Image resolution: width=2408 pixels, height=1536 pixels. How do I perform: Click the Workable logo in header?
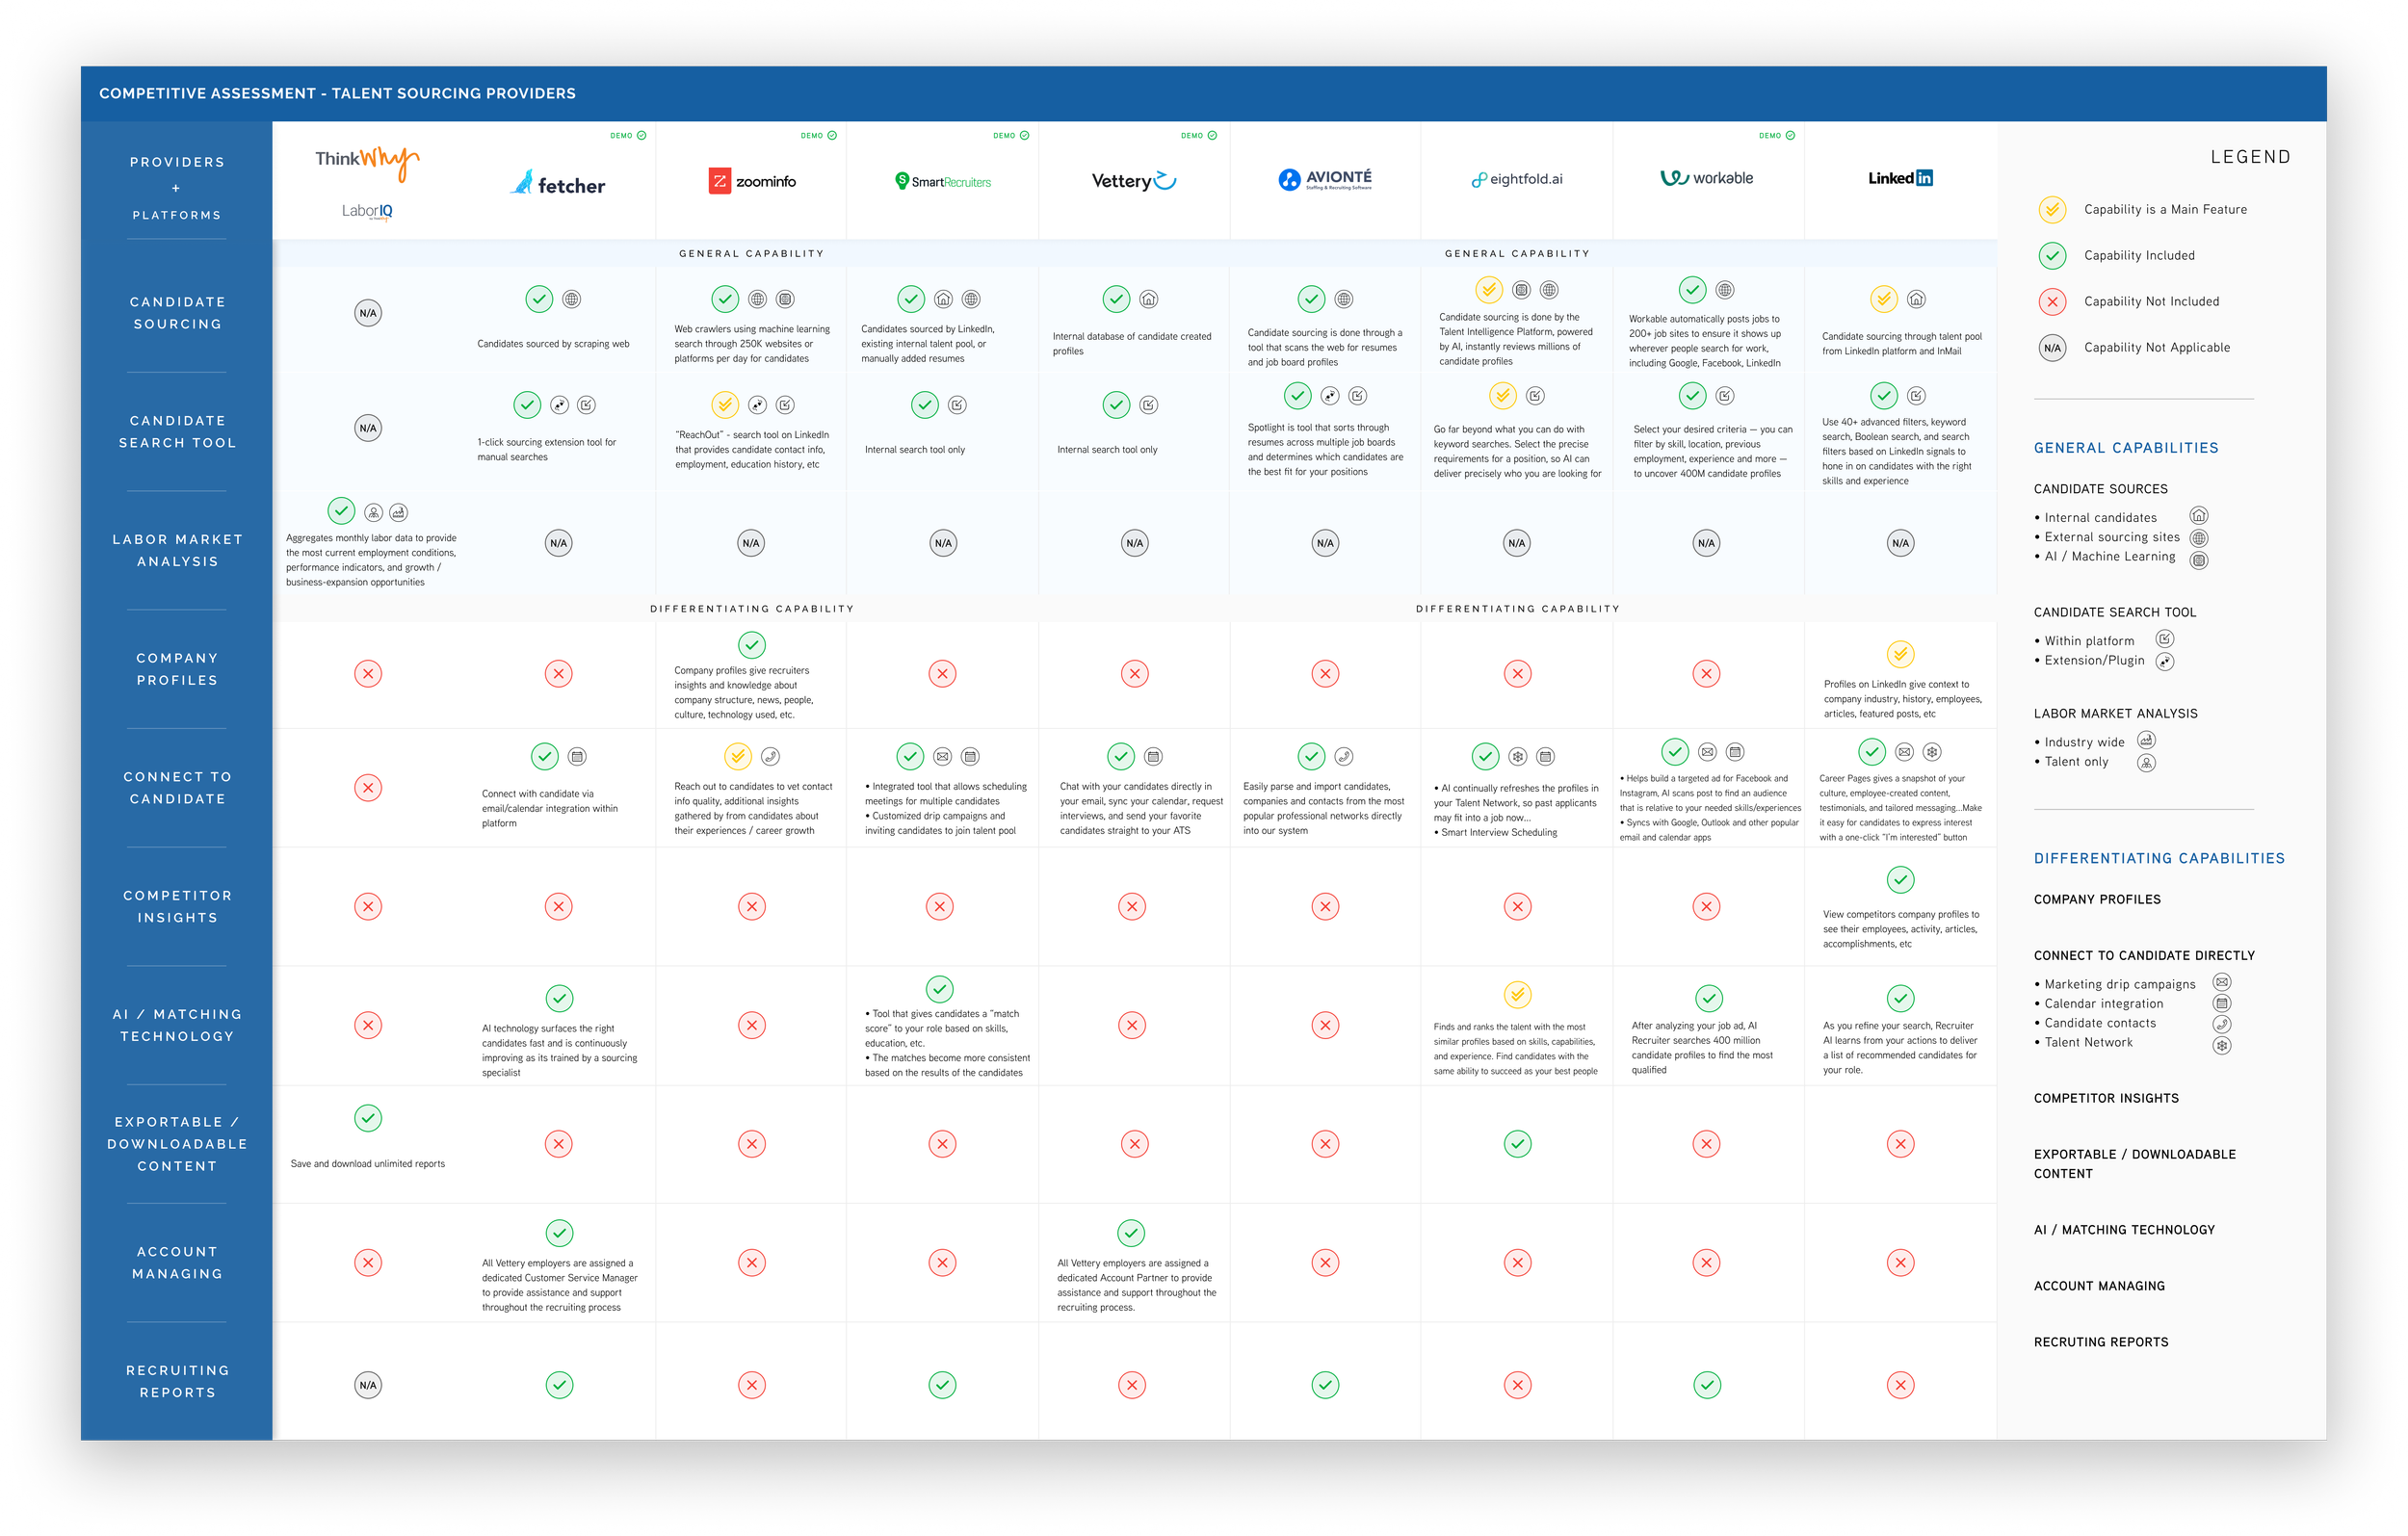(x=1706, y=178)
